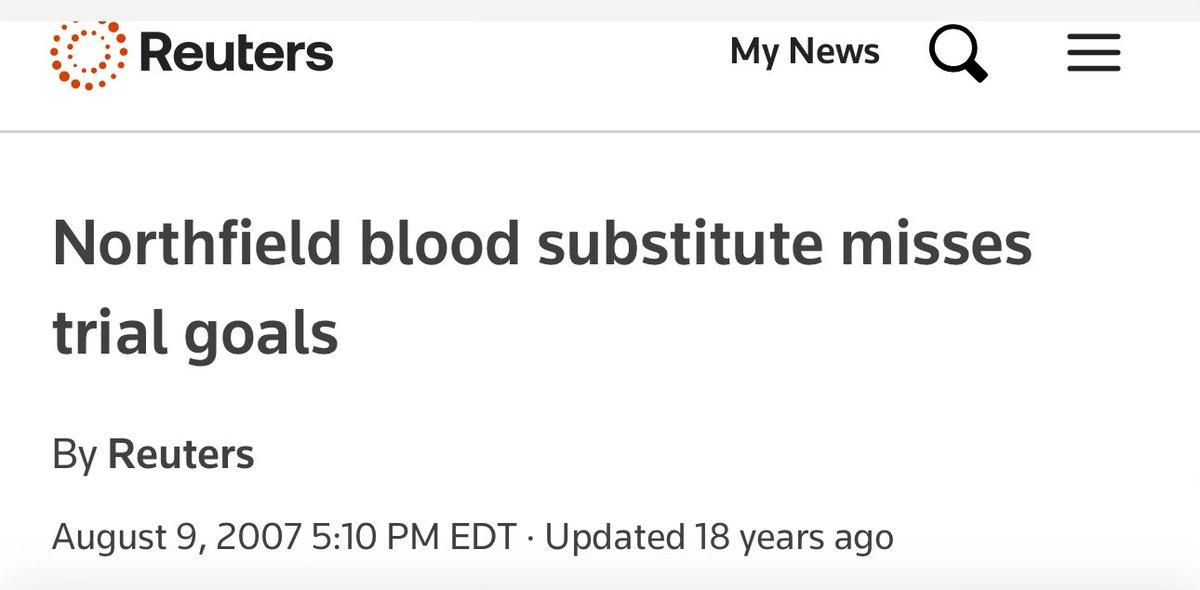Image resolution: width=1200 pixels, height=590 pixels.
Task: Click the "5:10 PM" publish time
Action: point(374,537)
